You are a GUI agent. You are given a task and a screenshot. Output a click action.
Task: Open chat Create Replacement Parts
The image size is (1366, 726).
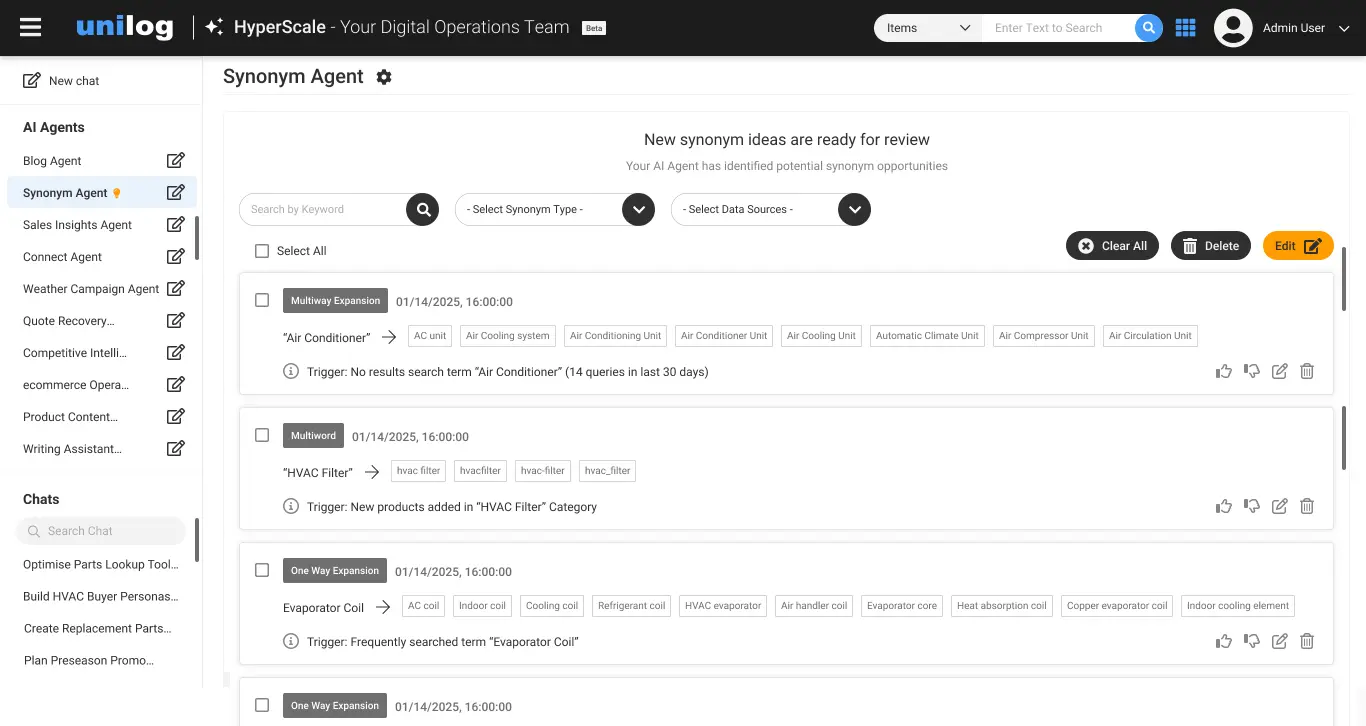tap(98, 629)
